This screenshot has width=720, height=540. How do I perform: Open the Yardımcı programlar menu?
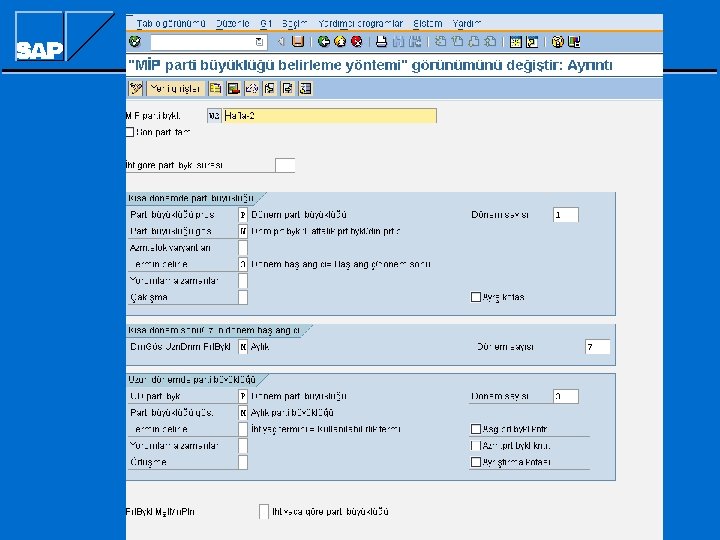(360, 23)
